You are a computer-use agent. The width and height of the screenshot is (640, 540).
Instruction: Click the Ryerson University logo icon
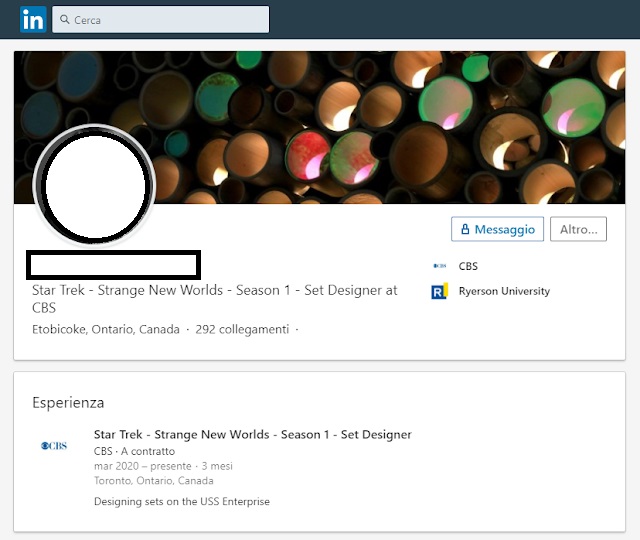[440, 291]
